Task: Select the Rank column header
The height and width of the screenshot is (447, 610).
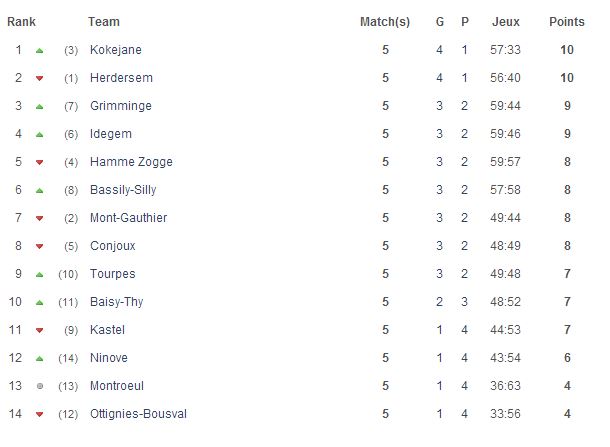Action: (21, 22)
